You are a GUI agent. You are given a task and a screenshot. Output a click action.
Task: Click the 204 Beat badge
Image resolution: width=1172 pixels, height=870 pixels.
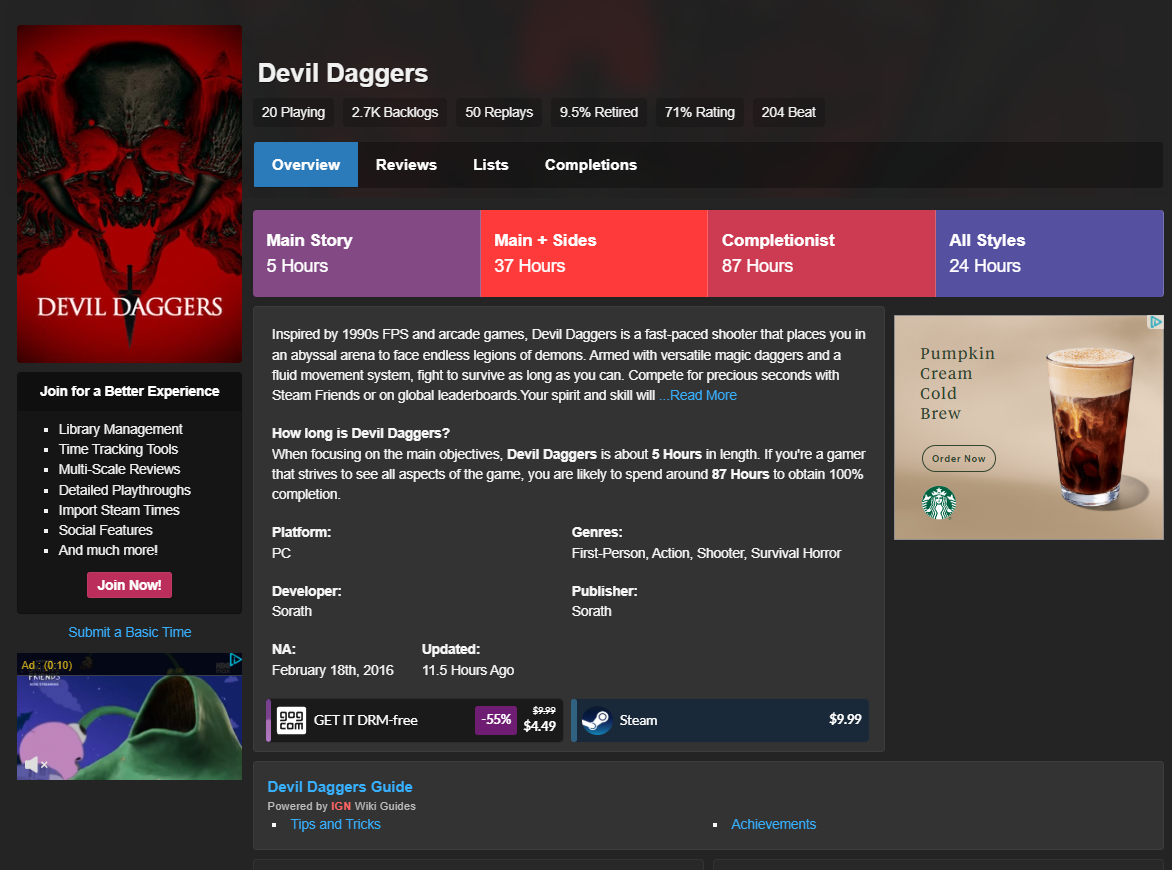[789, 112]
